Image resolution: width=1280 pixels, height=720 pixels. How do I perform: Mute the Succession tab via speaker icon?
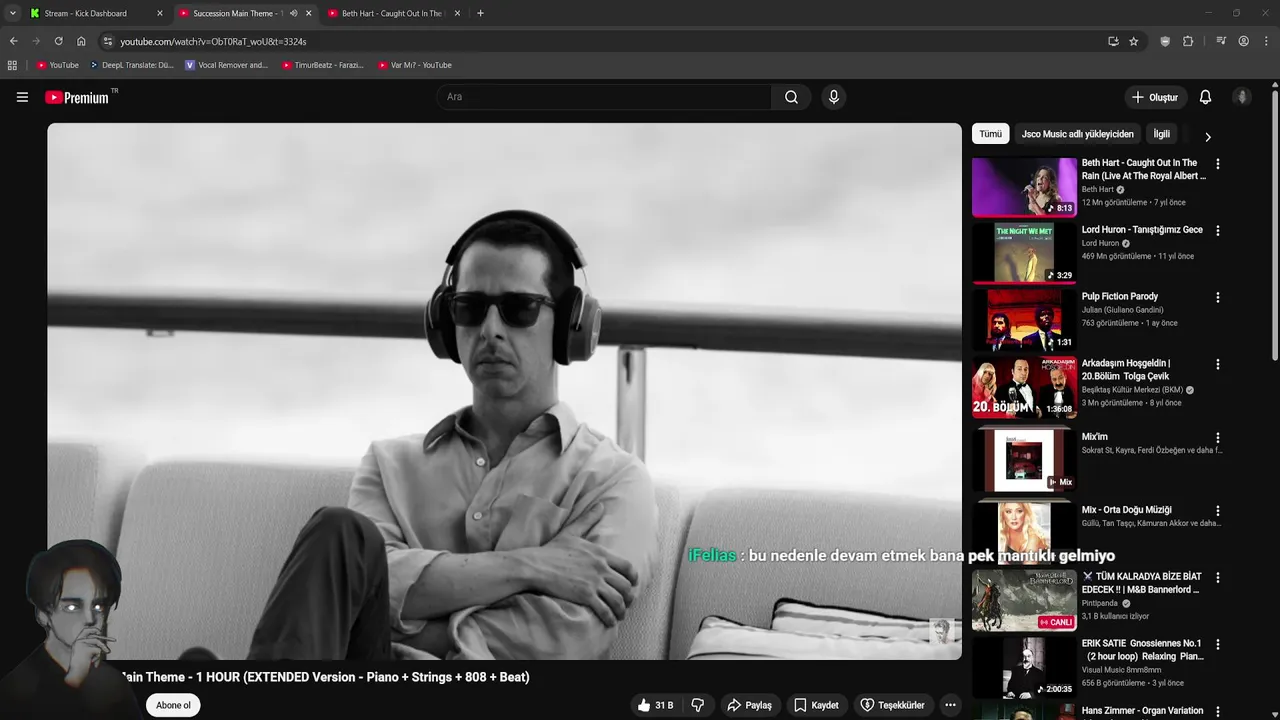coord(293,13)
